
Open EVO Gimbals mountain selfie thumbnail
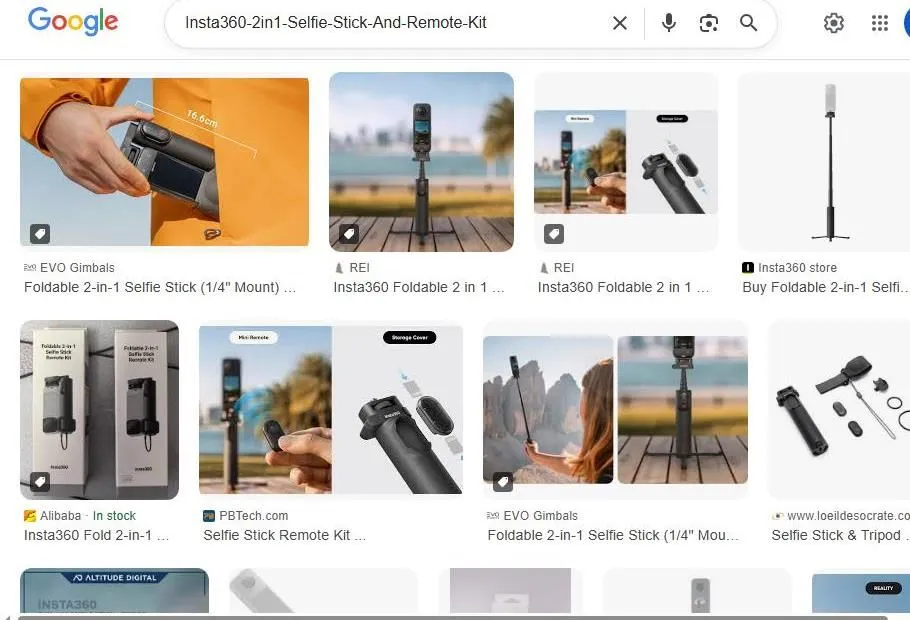615,410
